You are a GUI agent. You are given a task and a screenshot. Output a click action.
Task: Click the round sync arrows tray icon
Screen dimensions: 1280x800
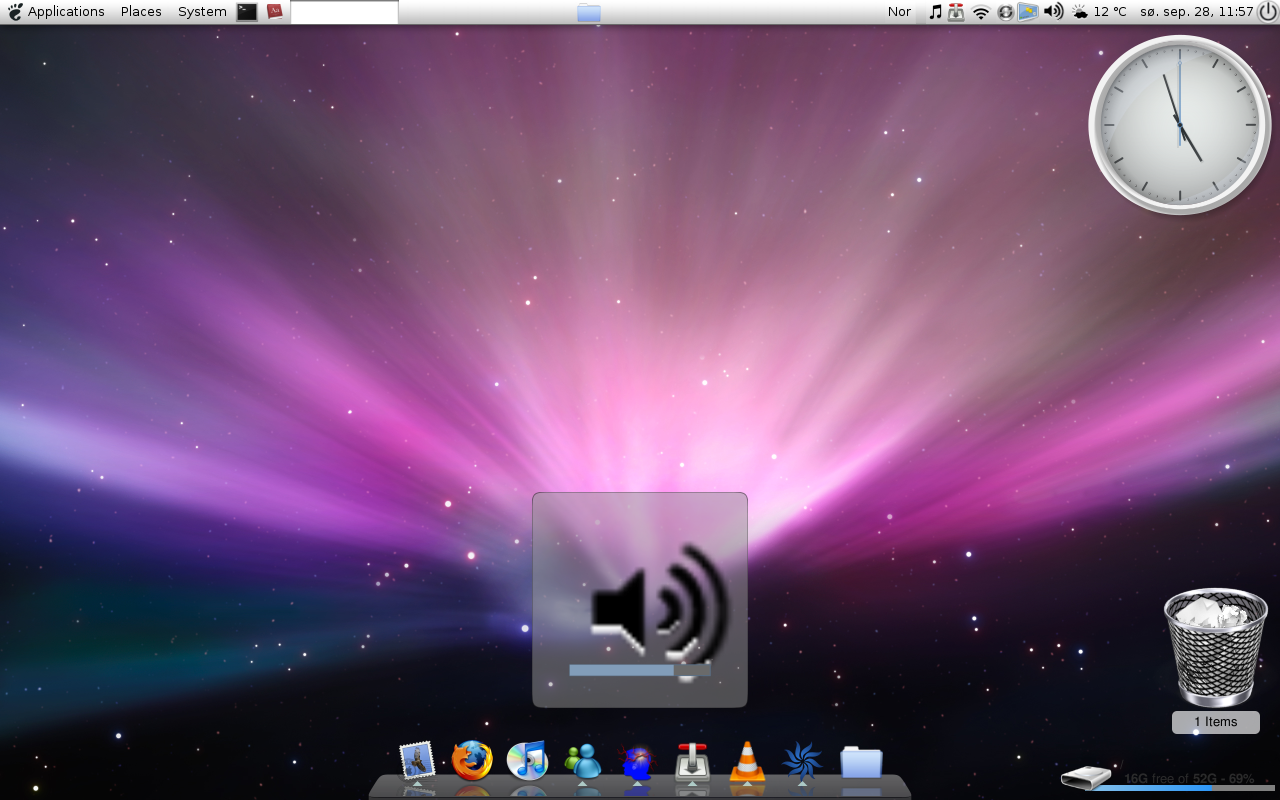[1006, 12]
